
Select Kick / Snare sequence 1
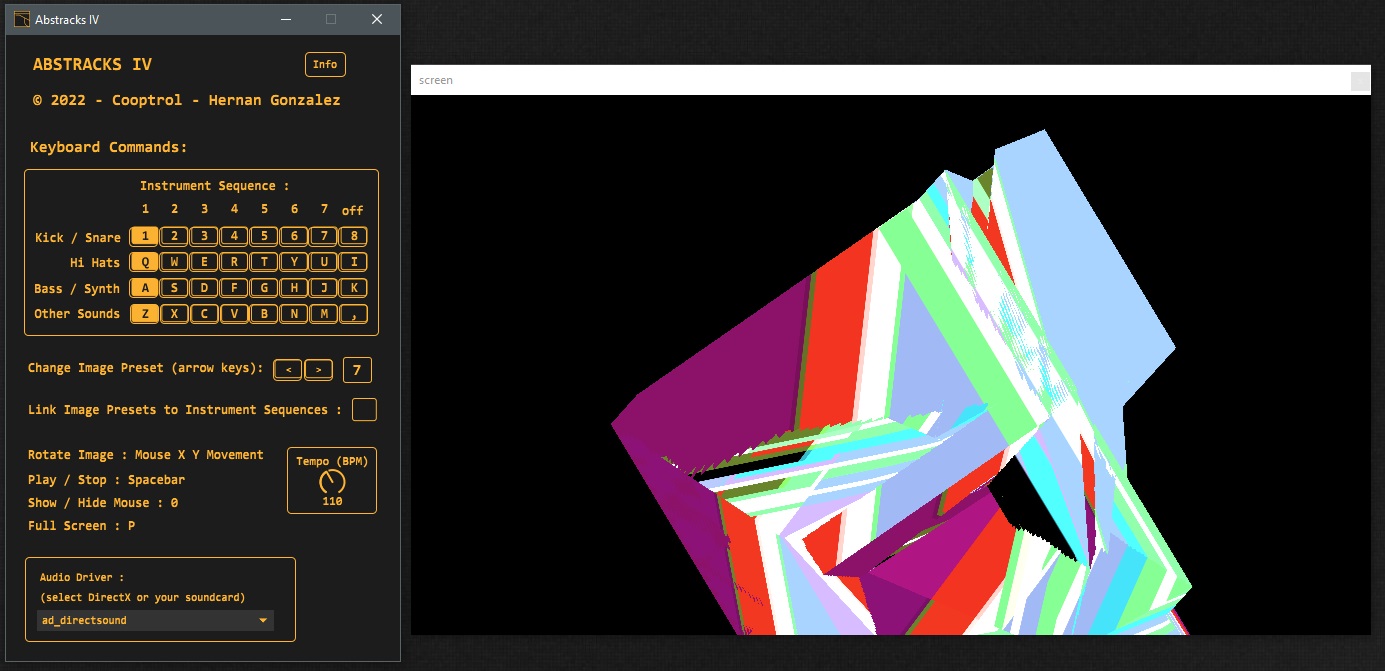pos(145,237)
